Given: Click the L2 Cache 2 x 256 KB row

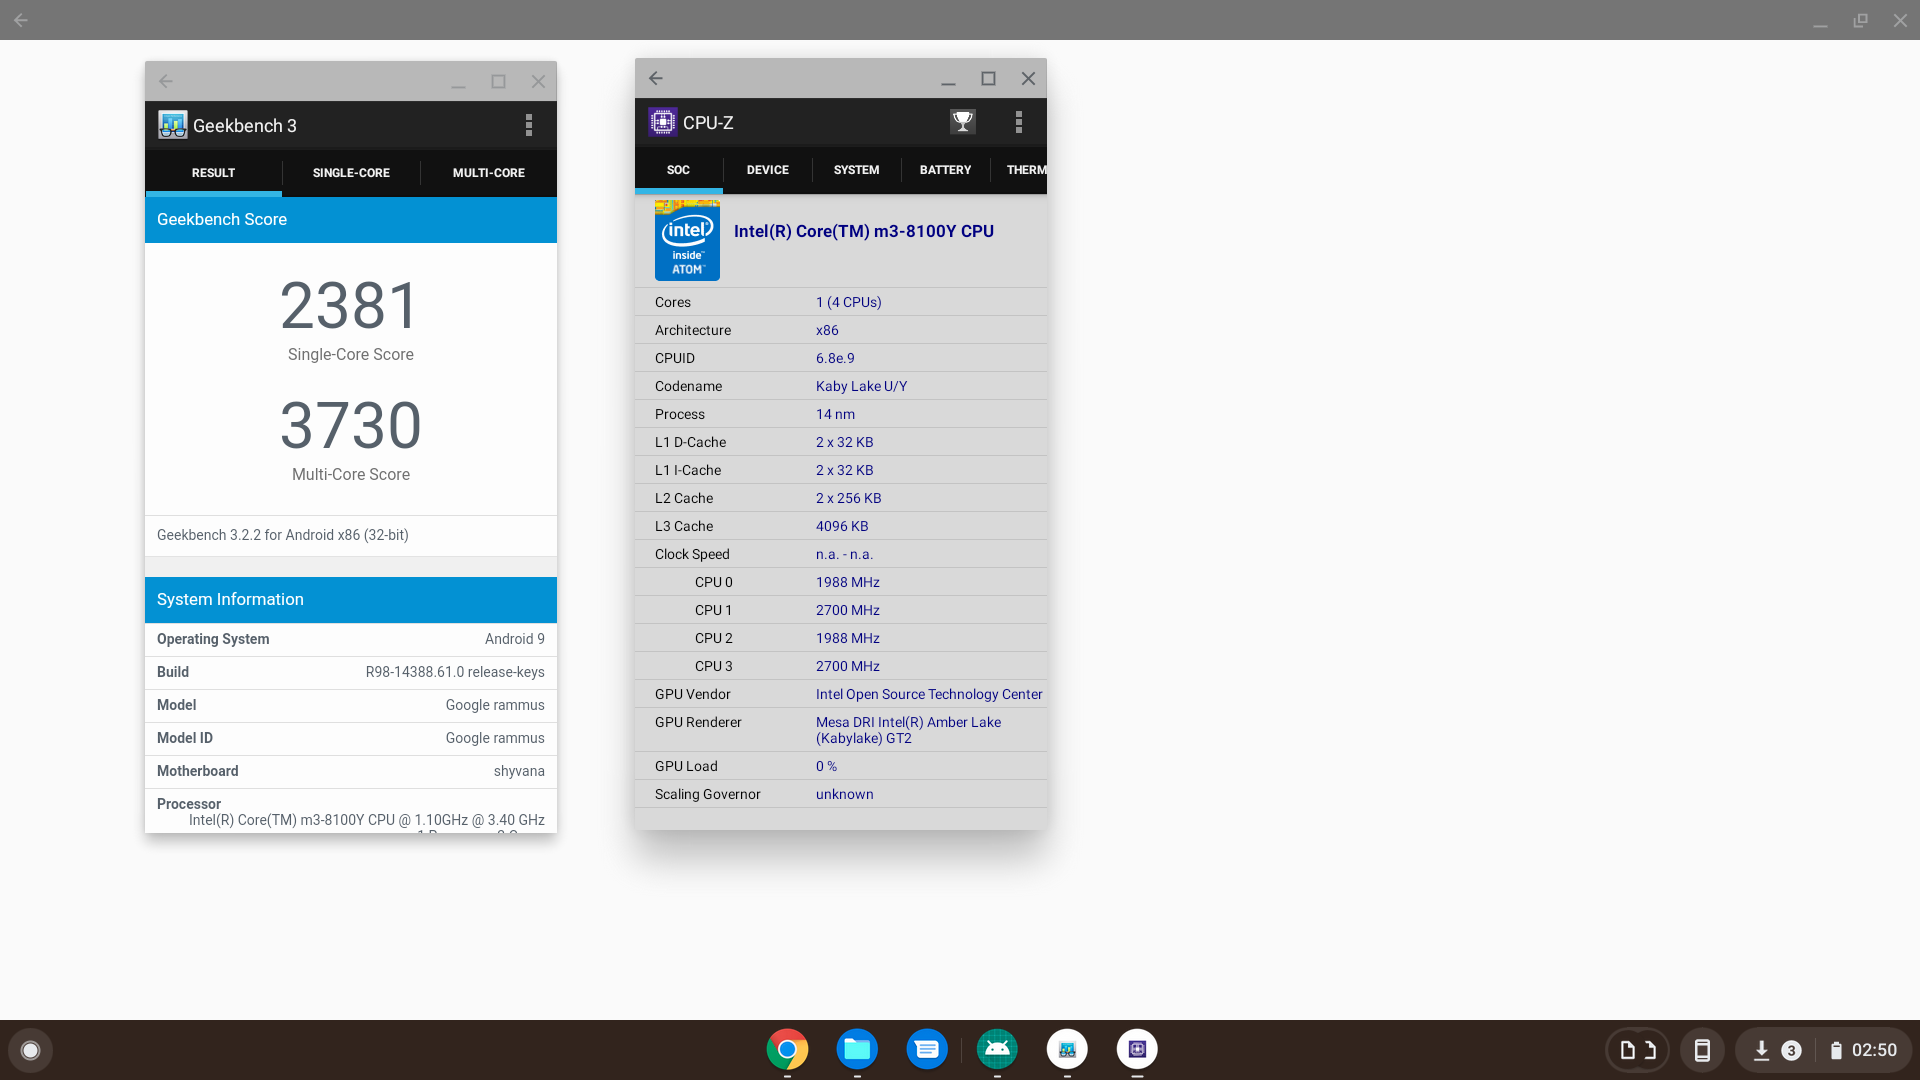Looking at the screenshot, I should coord(841,498).
